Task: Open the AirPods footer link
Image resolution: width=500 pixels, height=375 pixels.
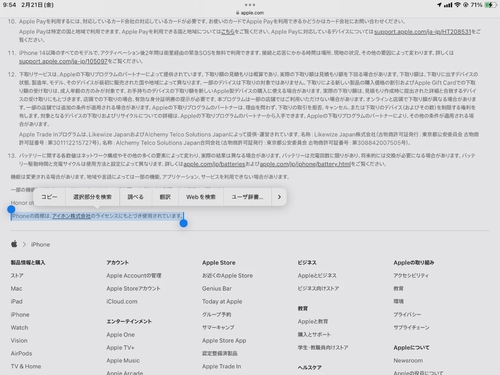Action: click(21, 354)
